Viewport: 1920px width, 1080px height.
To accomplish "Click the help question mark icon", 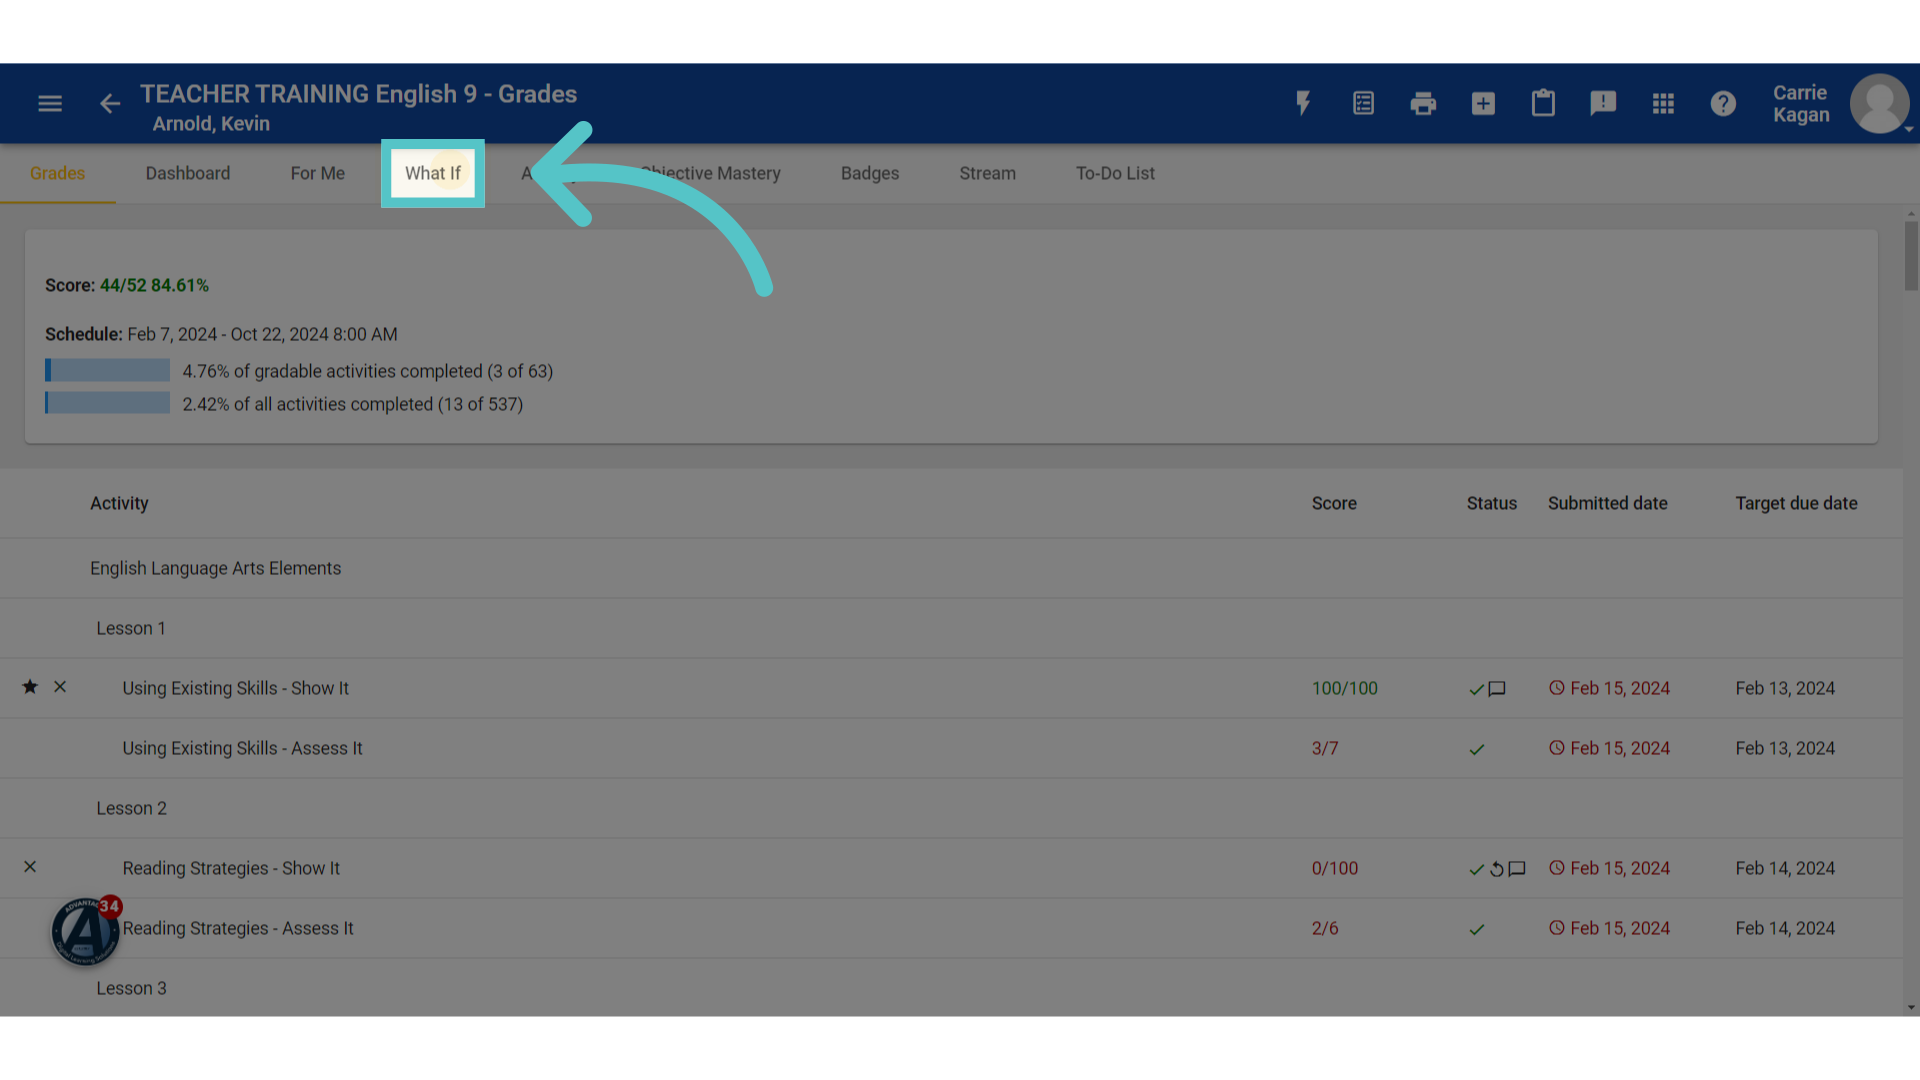I will 1723,103.
